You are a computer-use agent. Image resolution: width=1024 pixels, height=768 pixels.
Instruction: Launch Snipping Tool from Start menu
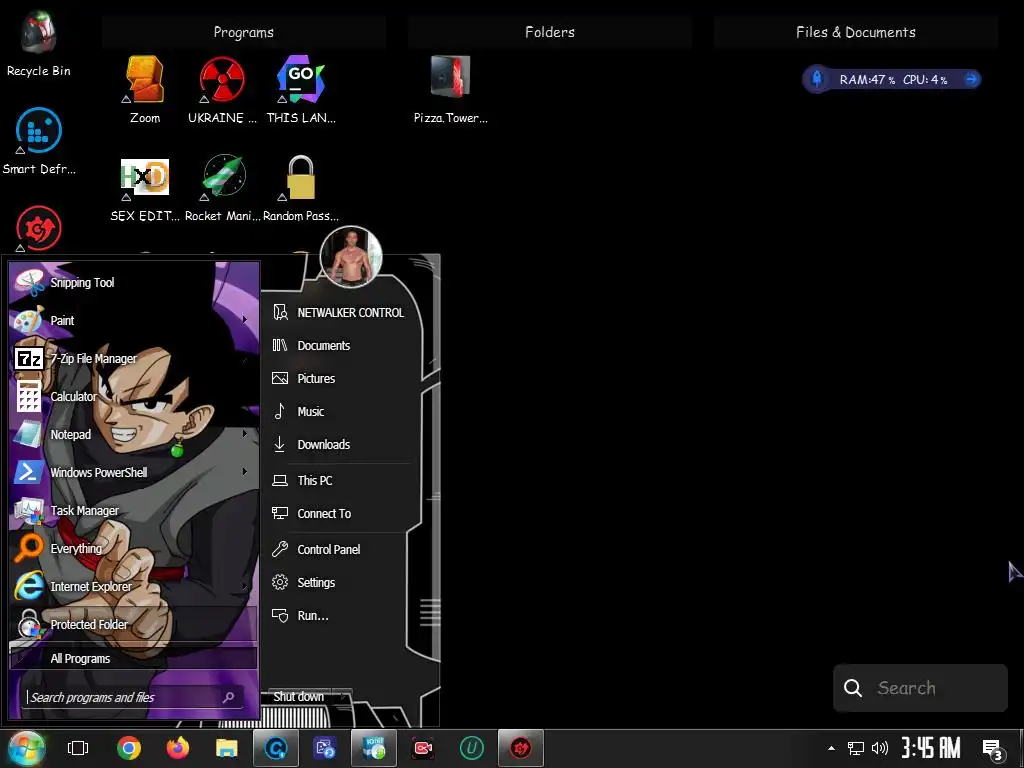pyautogui.click(x=134, y=282)
